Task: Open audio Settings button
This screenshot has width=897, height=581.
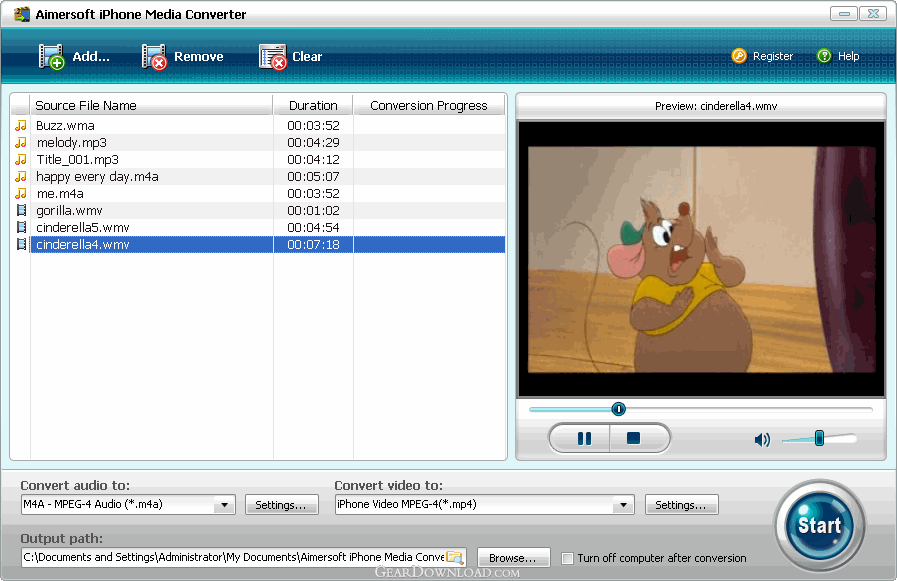Action: pos(281,504)
